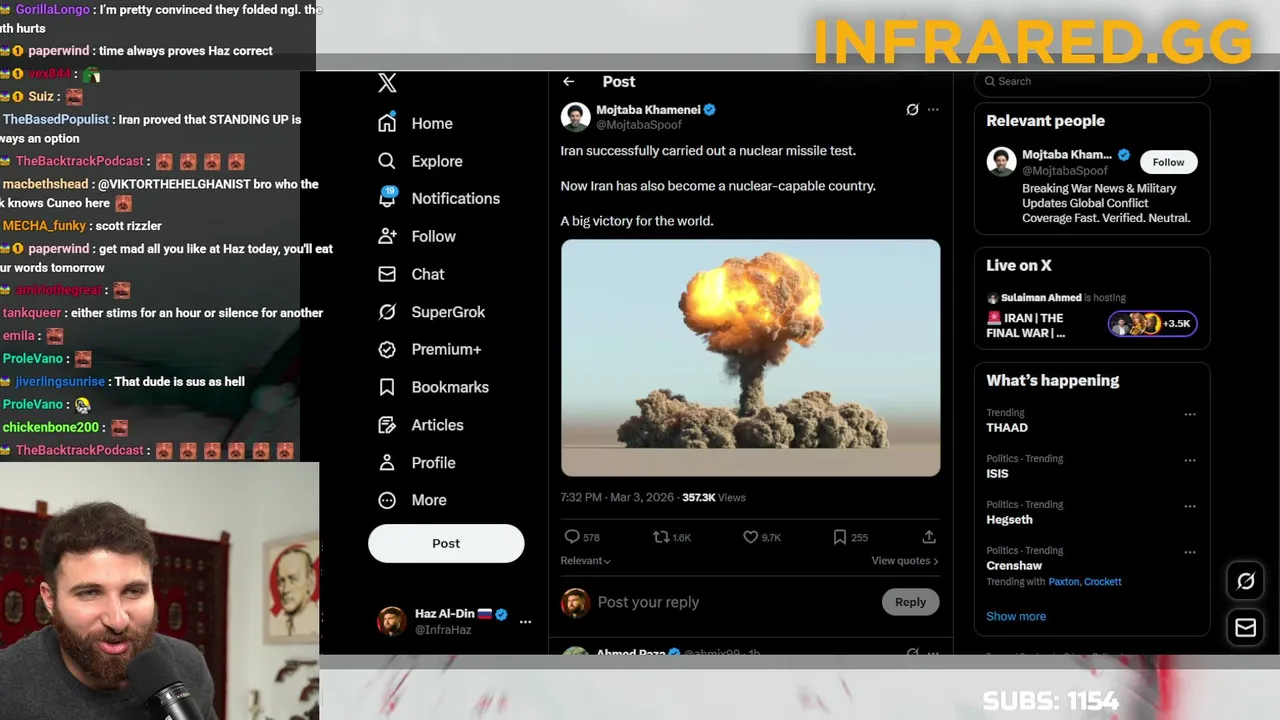Open the post's three-dot options menu

pyautogui.click(x=933, y=110)
